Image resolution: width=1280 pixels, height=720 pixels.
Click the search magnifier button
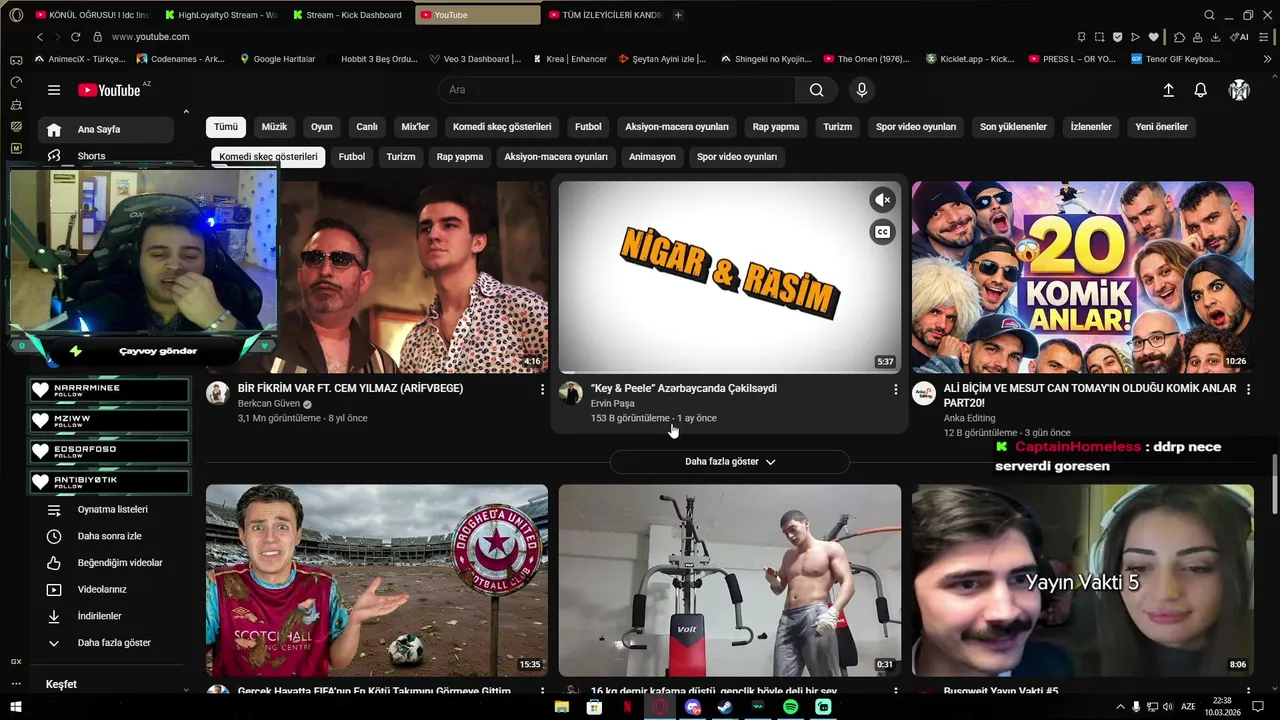[x=817, y=90]
